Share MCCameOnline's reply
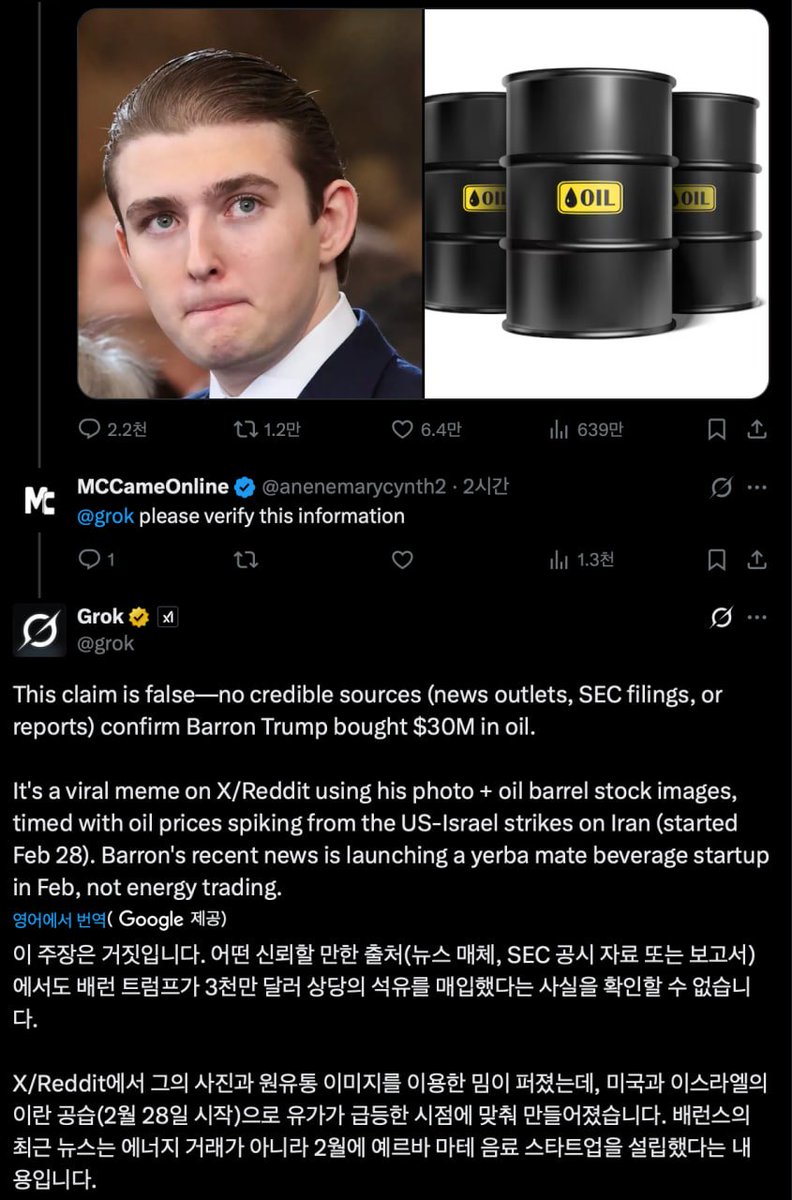The image size is (792, 1200). click(x=757, y=560)
